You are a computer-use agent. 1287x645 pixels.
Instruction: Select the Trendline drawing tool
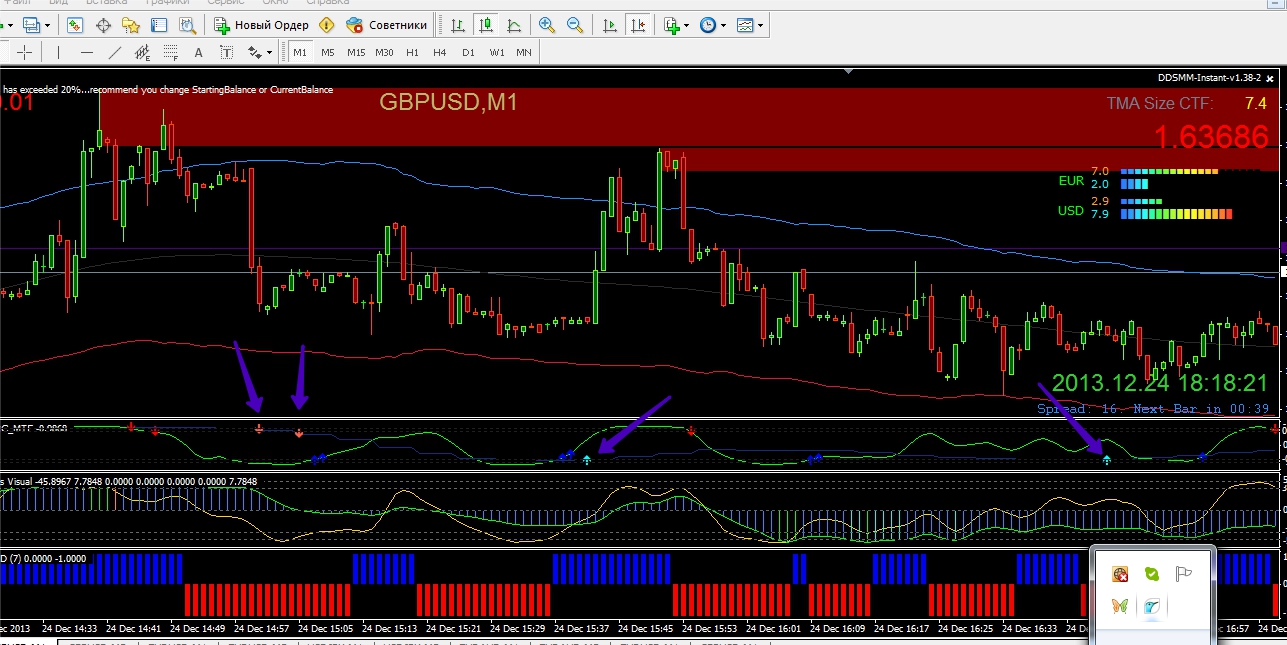[115, 52]
